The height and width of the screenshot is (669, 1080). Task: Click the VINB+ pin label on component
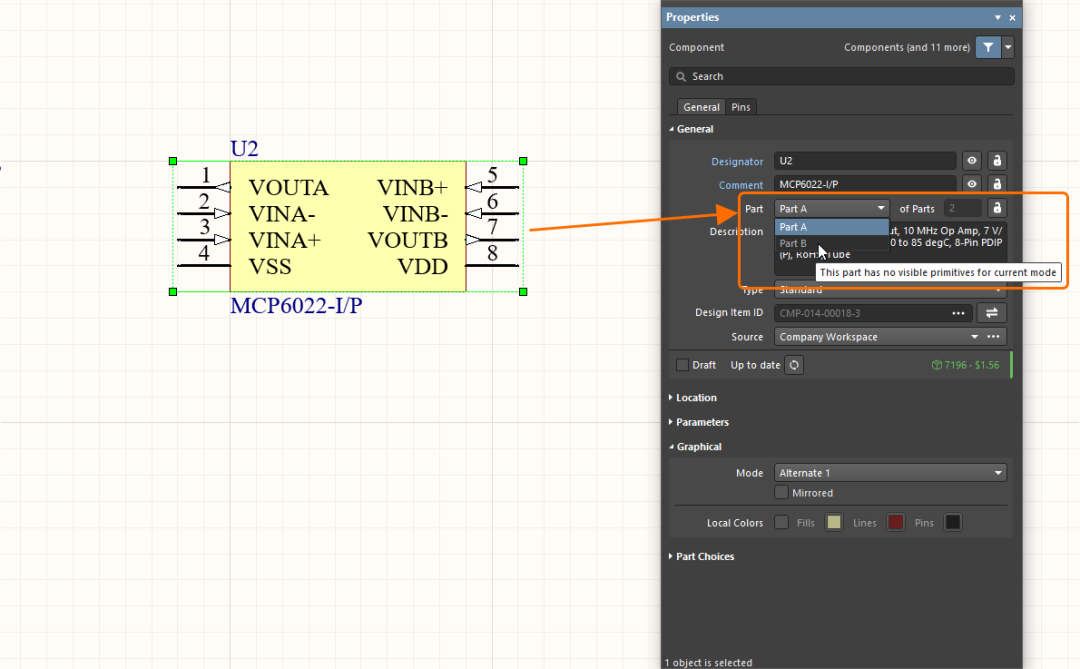(412, 187)
